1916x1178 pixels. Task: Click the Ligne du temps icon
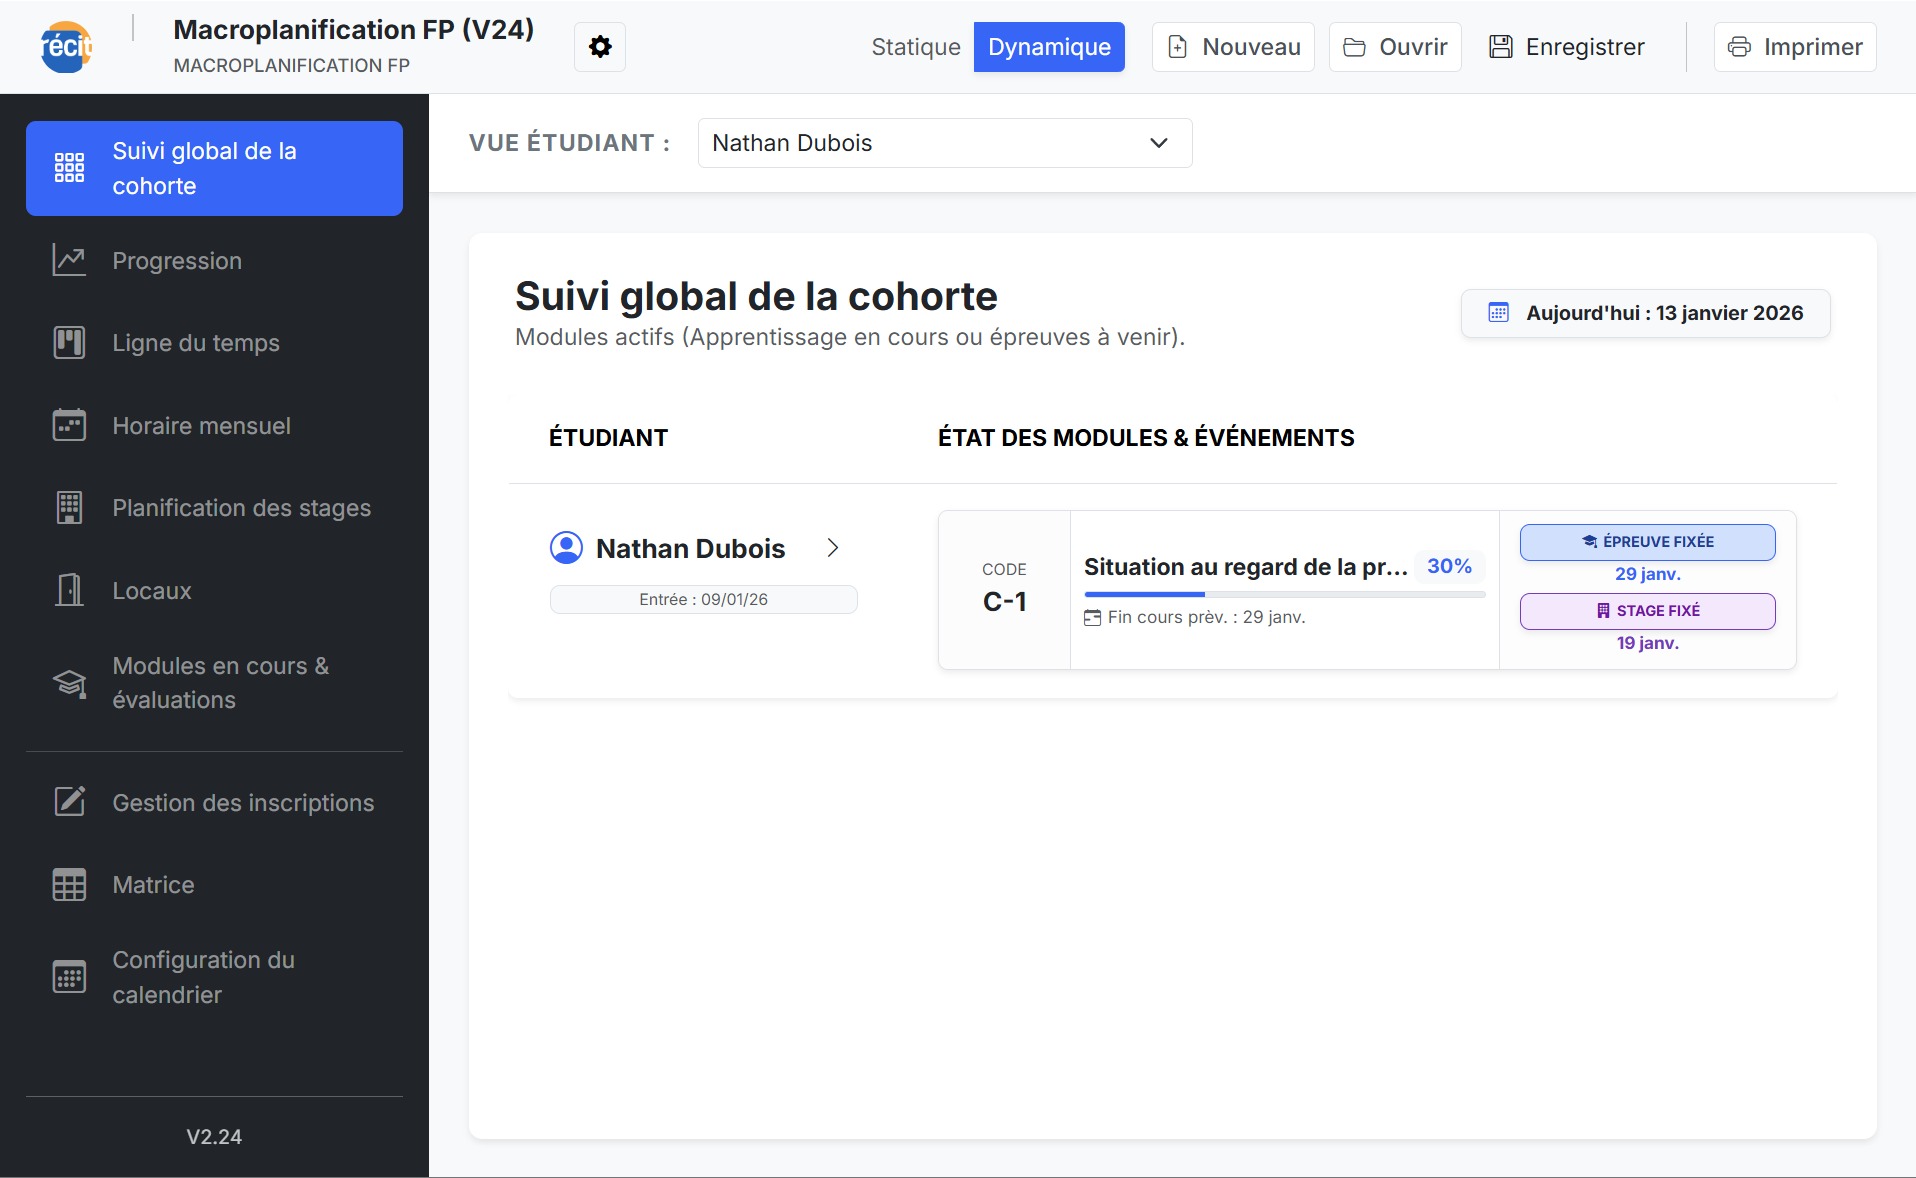(68, 343)
